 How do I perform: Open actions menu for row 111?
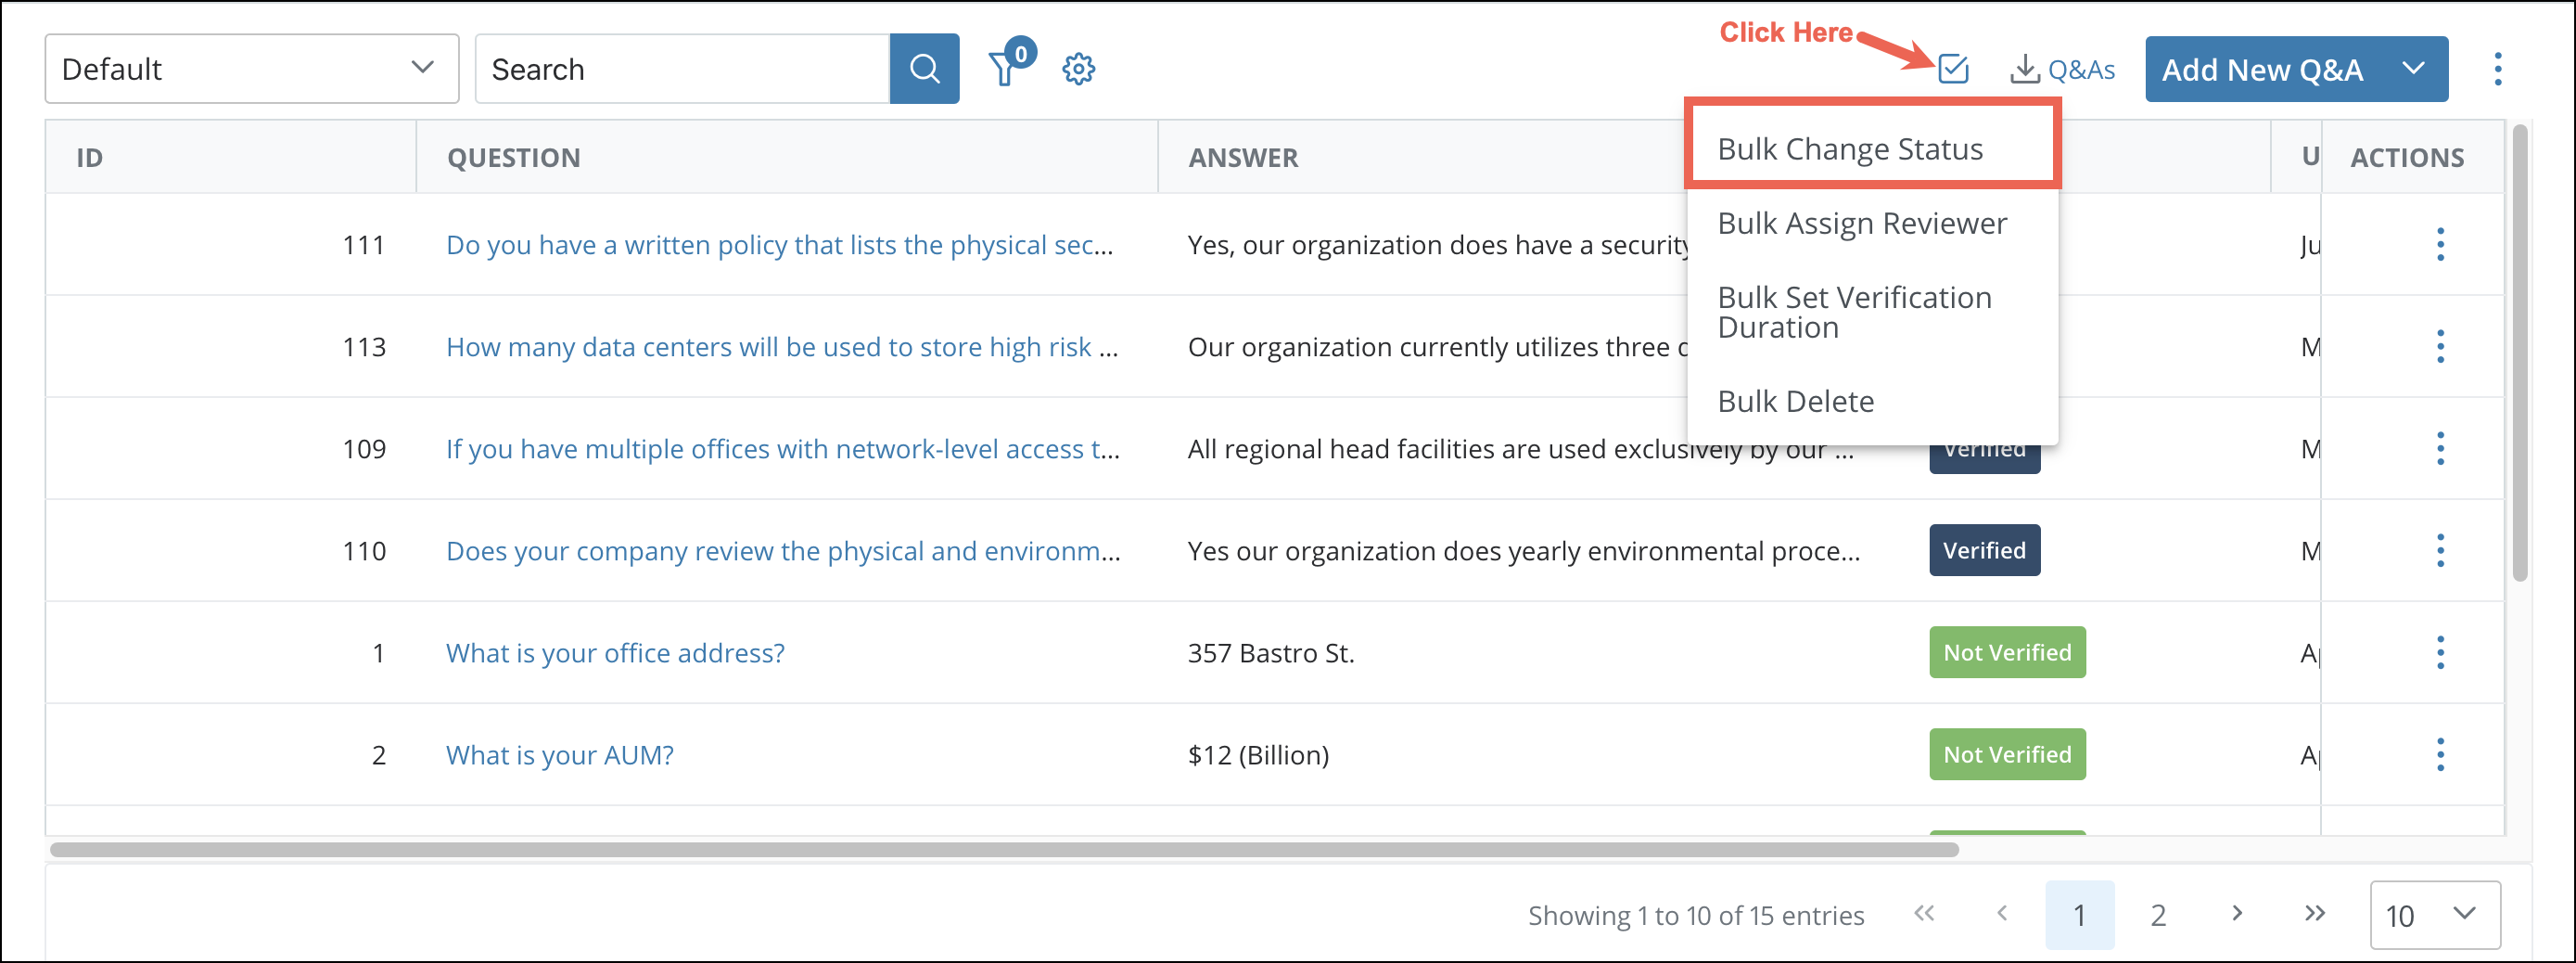coord(2440,245)
